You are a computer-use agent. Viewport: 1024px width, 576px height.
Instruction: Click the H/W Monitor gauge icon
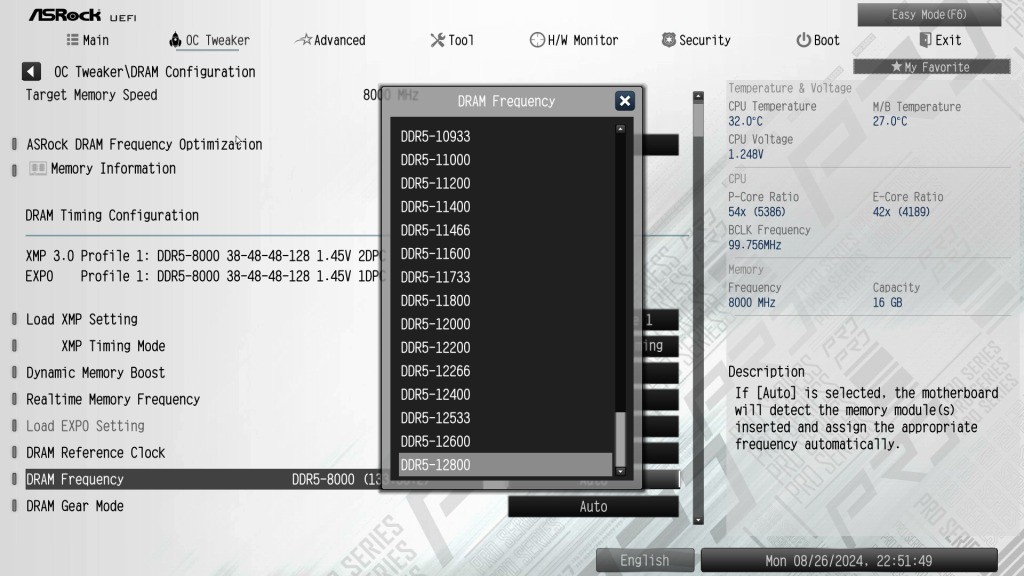[537, 40]
